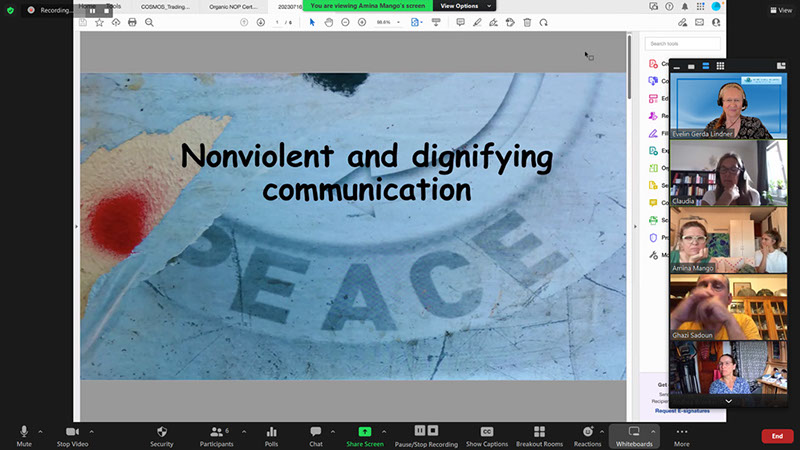This screenshot has height=450, width=800.
Task: Add a comment note icon
Action: click(x=460, y=22)
